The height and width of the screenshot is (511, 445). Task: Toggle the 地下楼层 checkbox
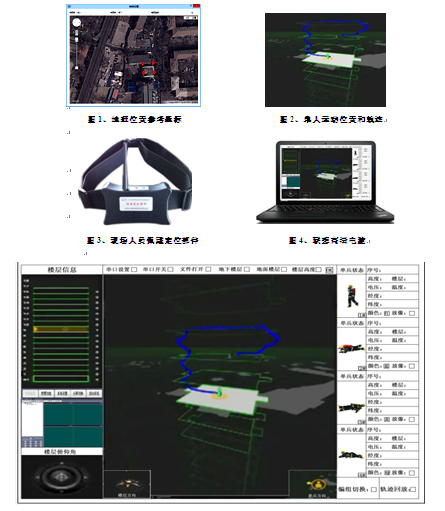[247, 269]
